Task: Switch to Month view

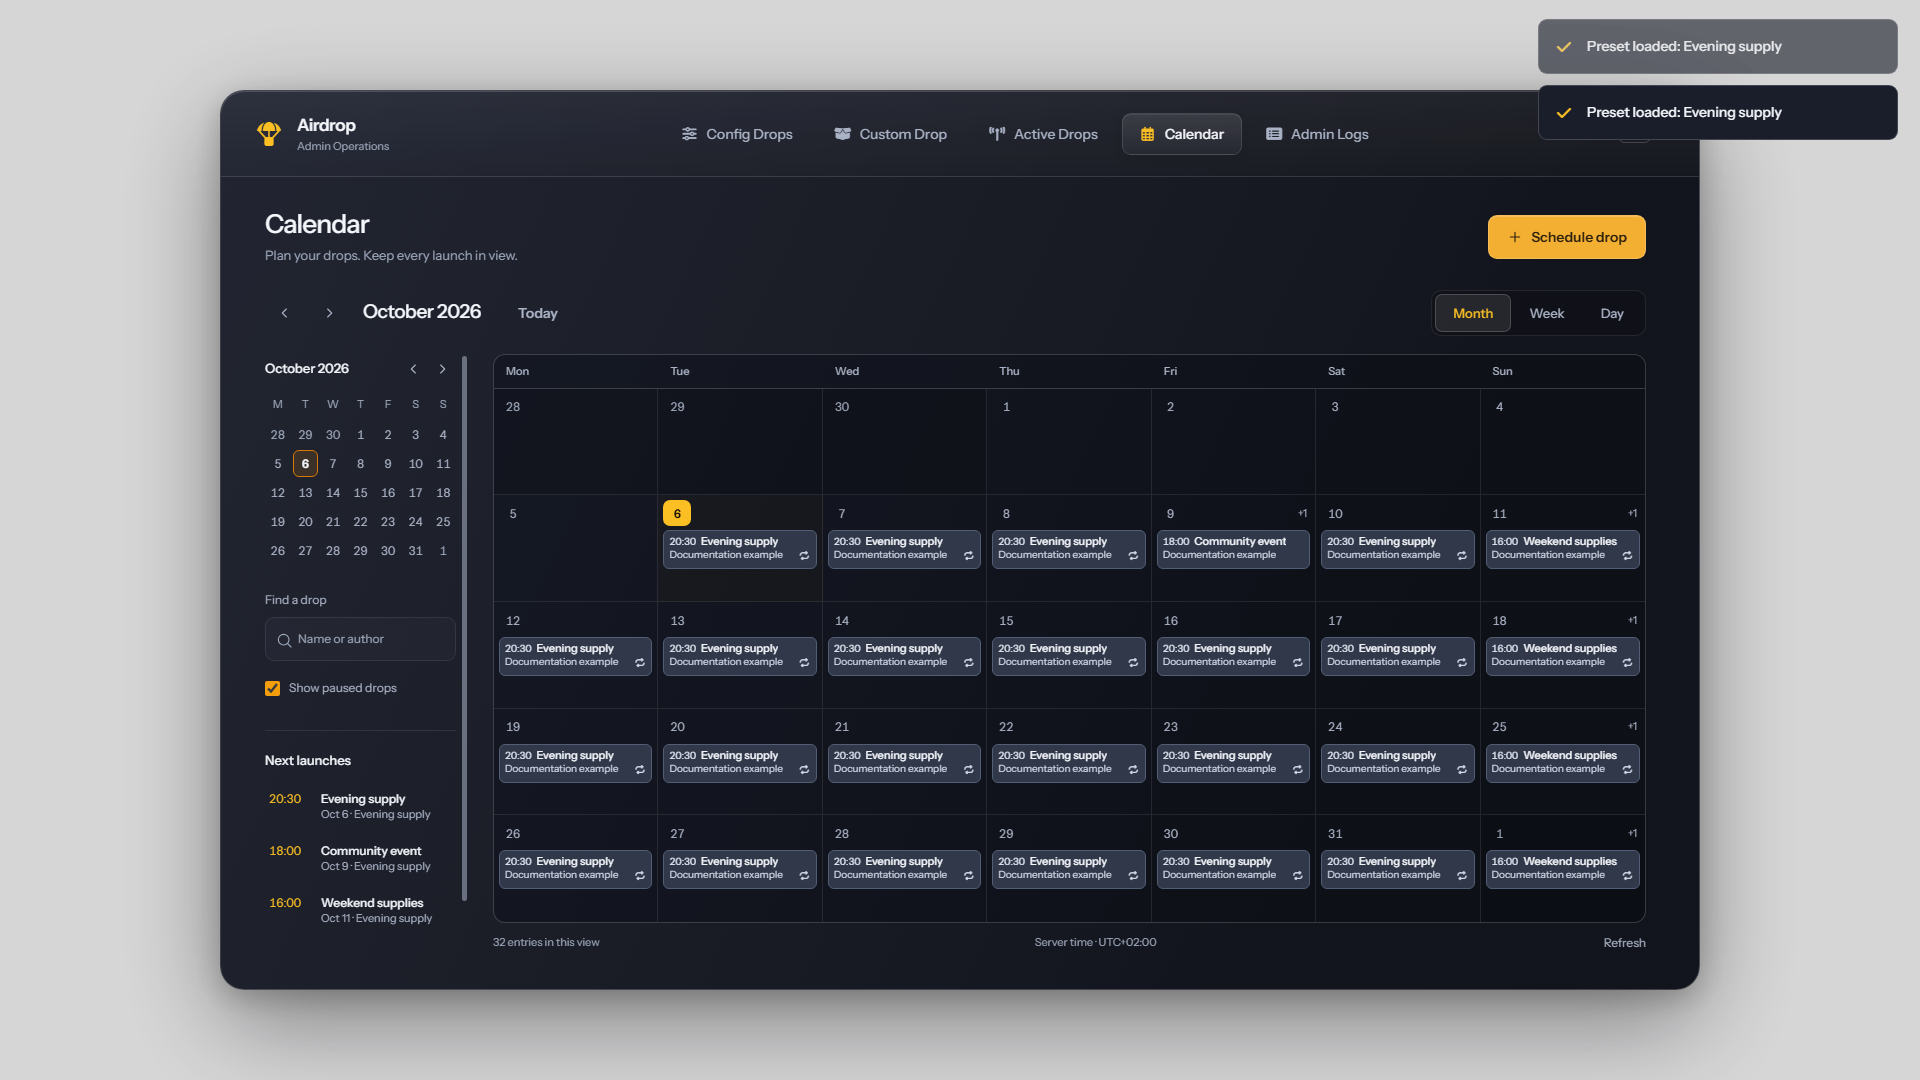Action: (1473, 313)
